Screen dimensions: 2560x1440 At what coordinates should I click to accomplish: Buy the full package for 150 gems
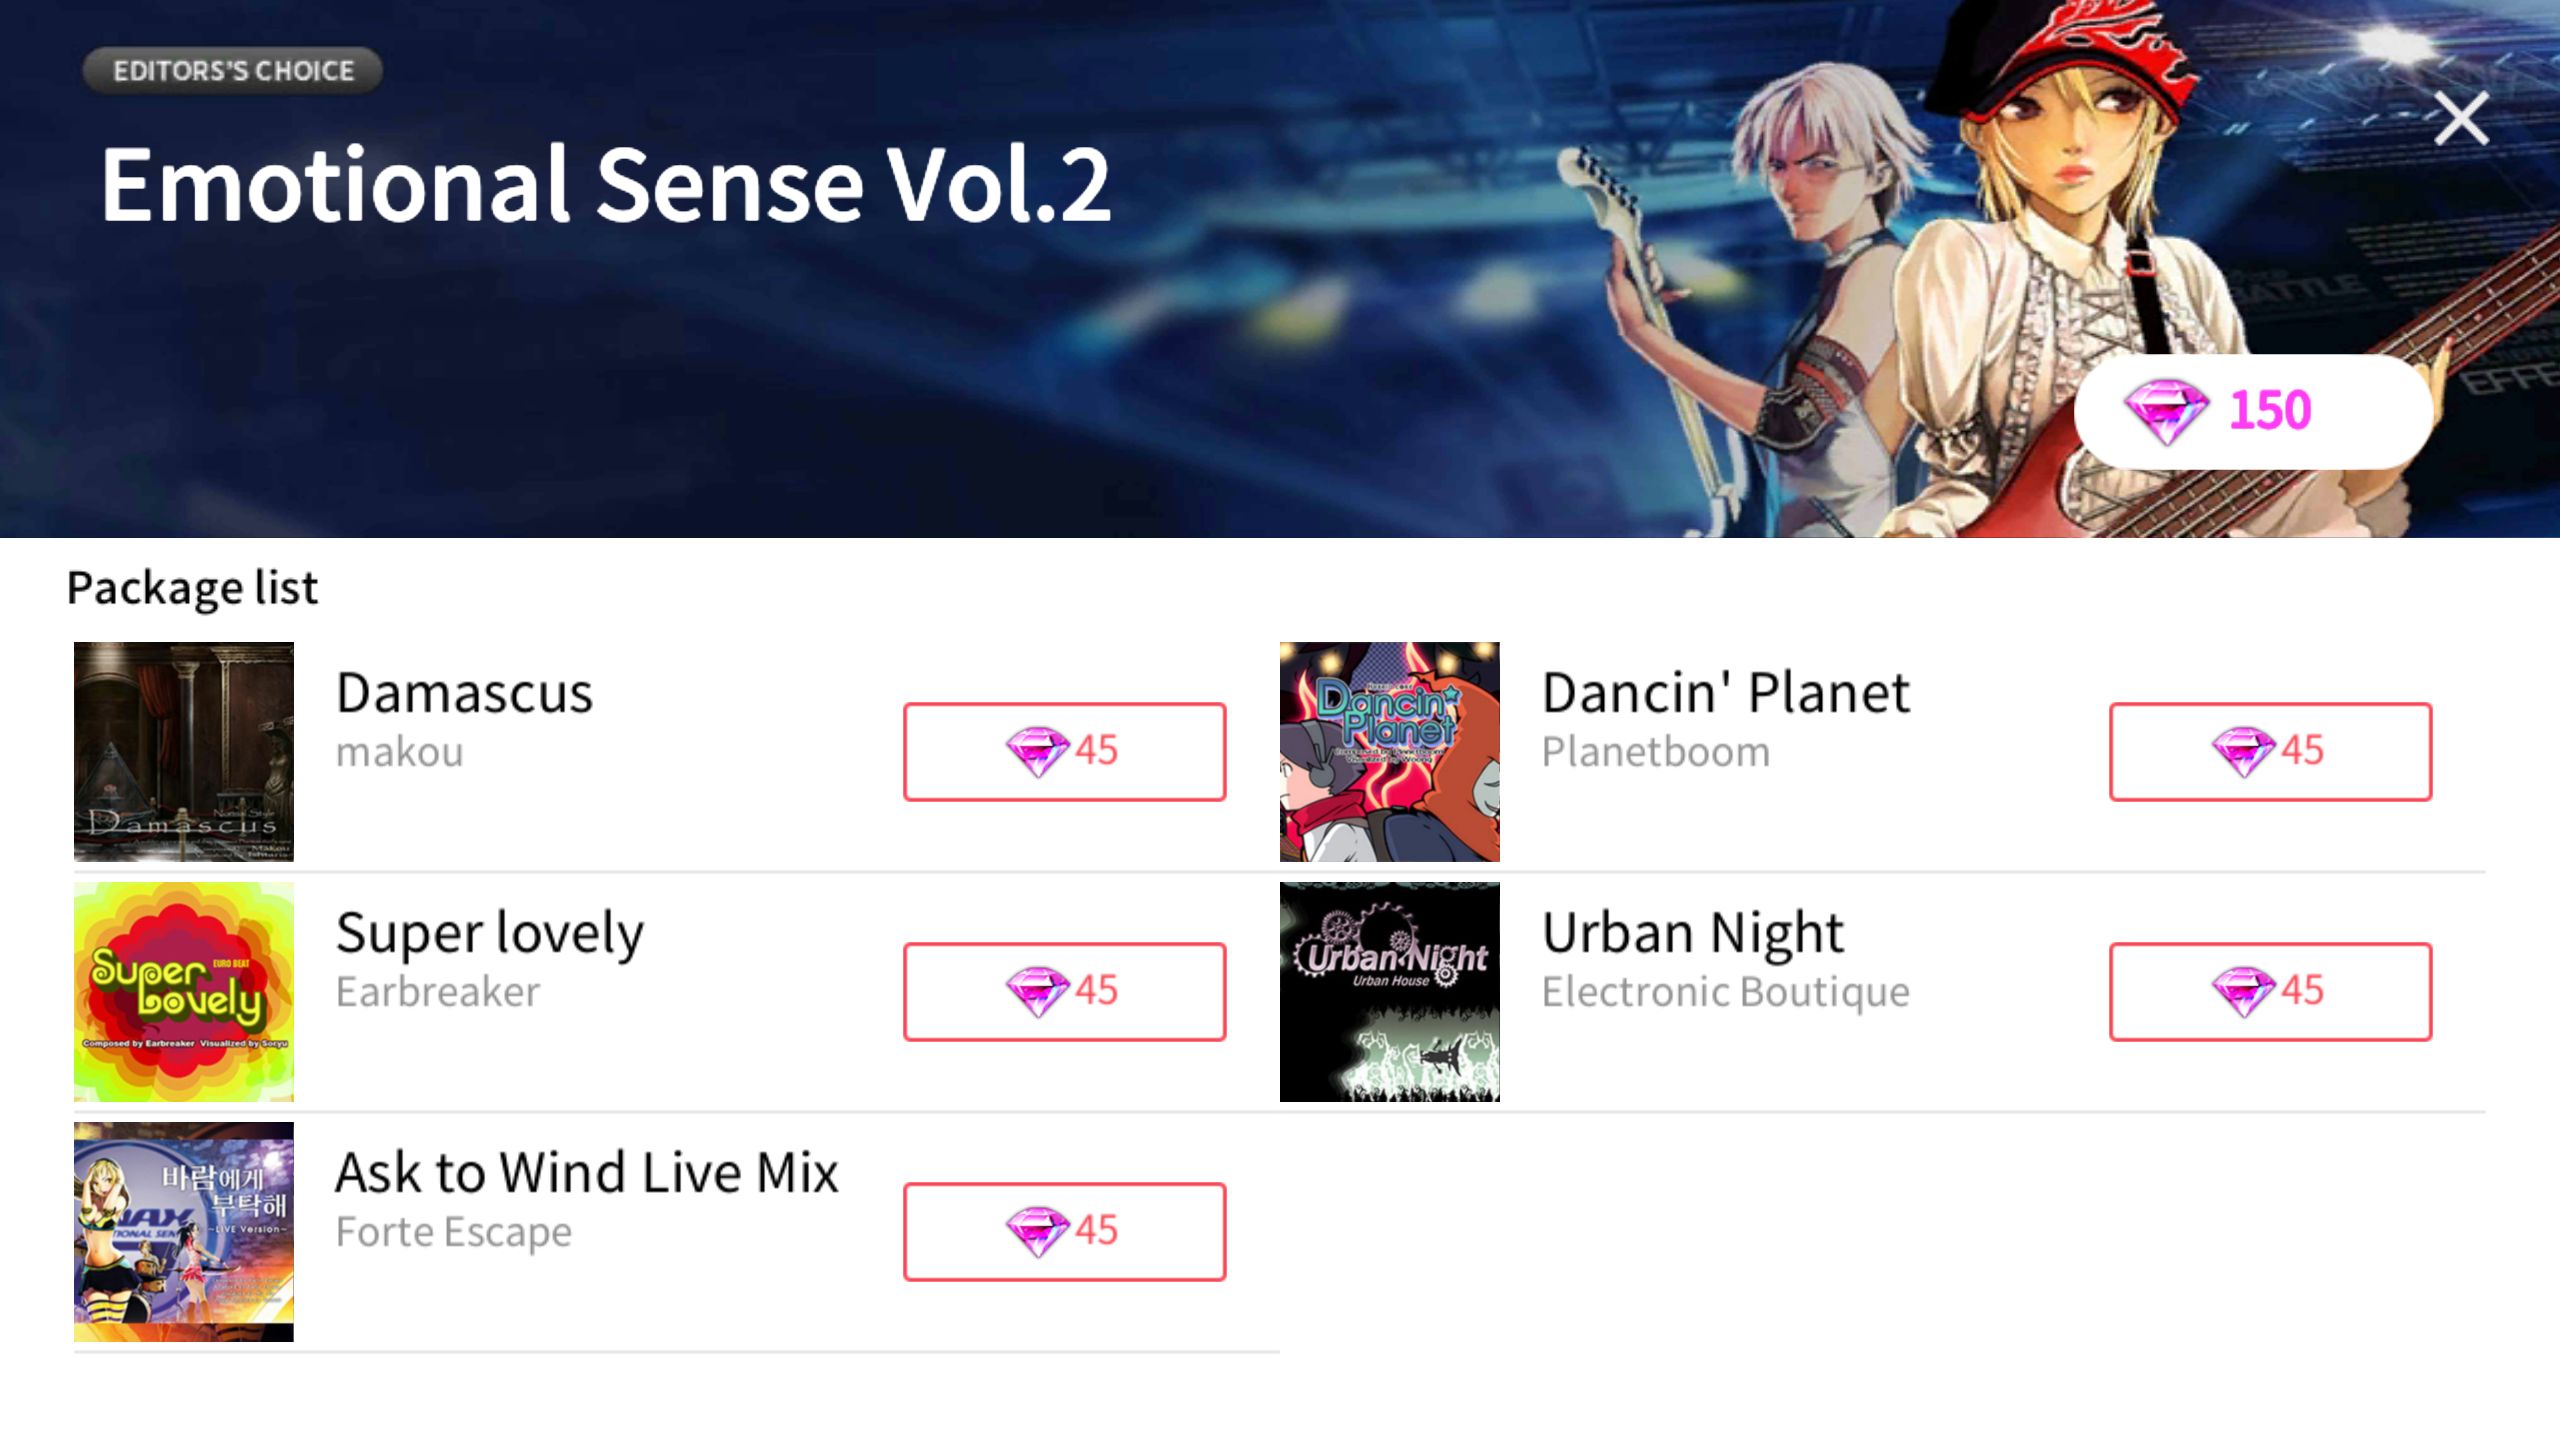tap(2253, 411)
